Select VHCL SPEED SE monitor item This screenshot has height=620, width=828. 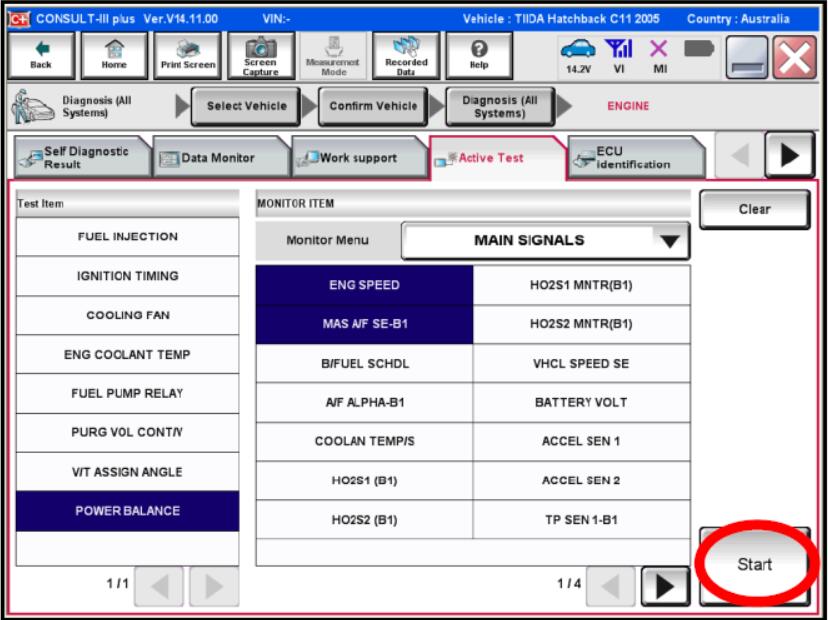[581, 364]
